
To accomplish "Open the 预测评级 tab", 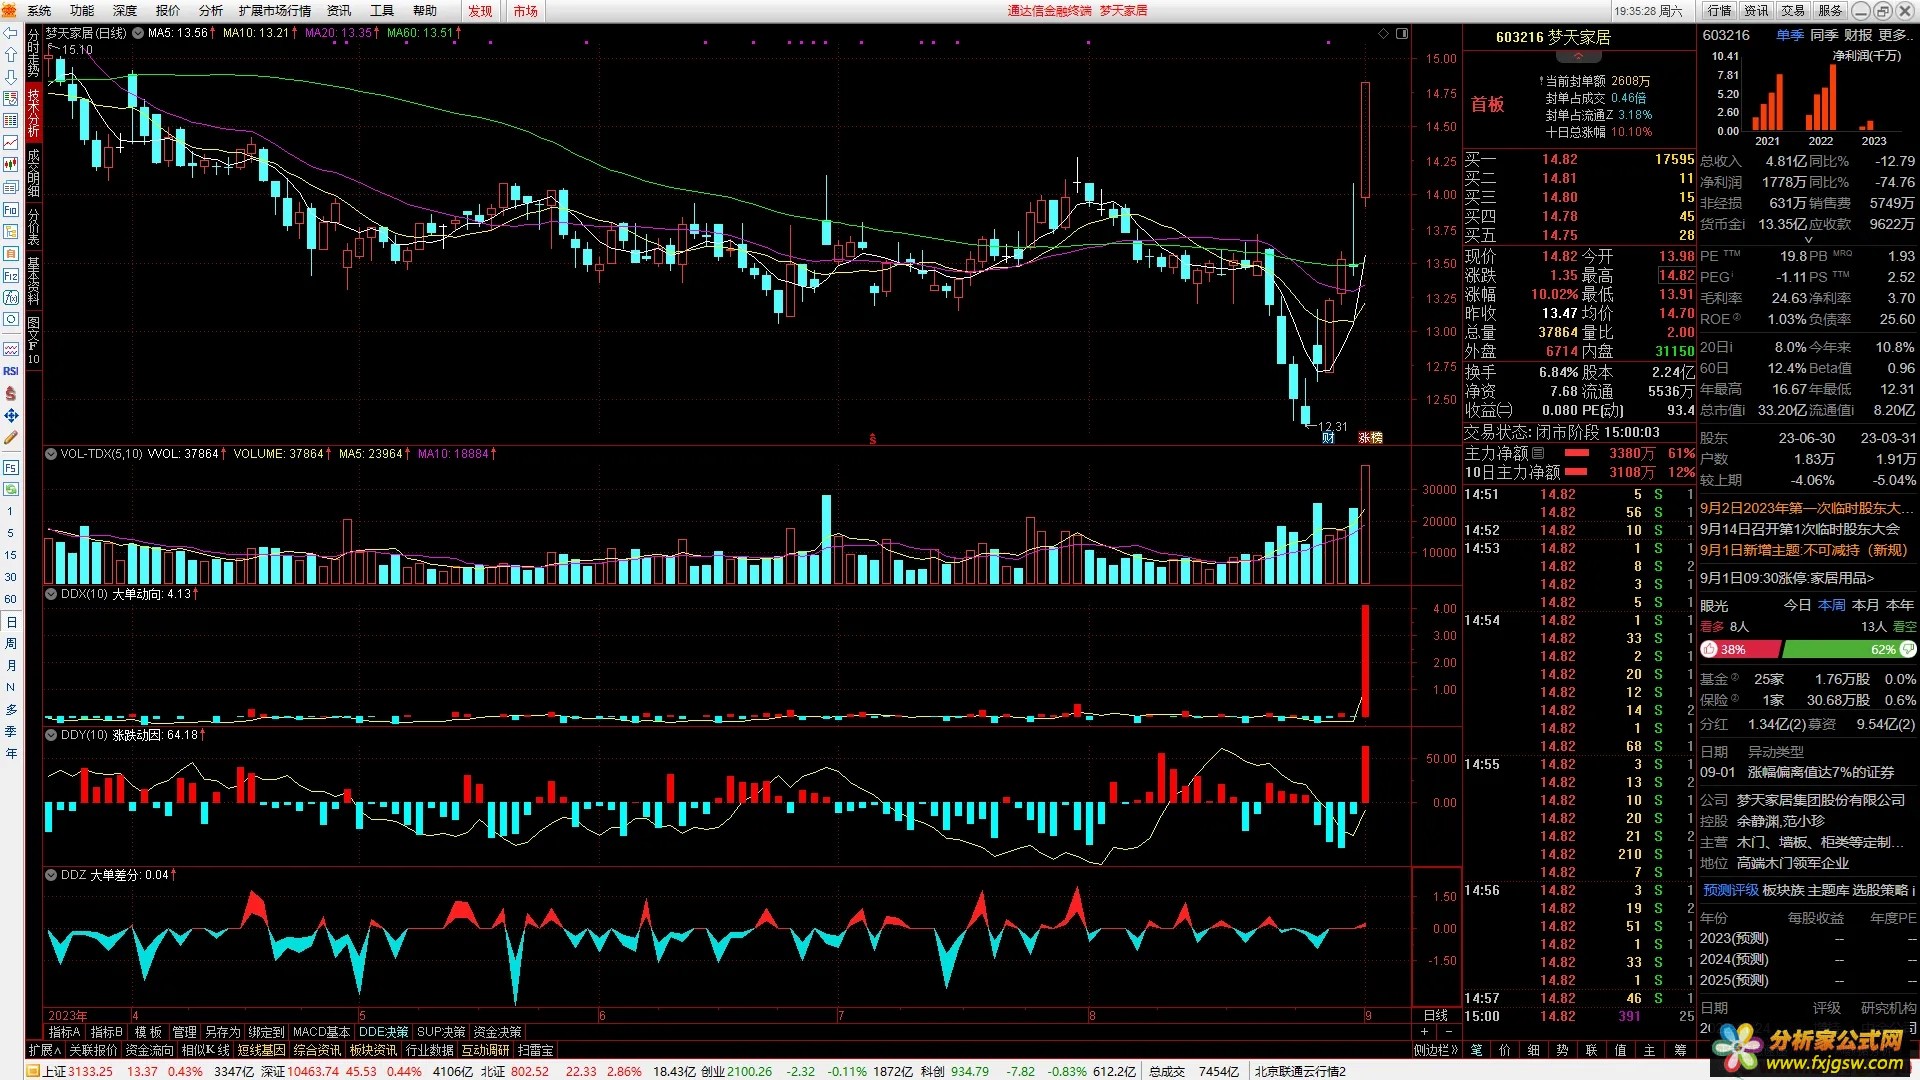I will (x=1730, y=890).
